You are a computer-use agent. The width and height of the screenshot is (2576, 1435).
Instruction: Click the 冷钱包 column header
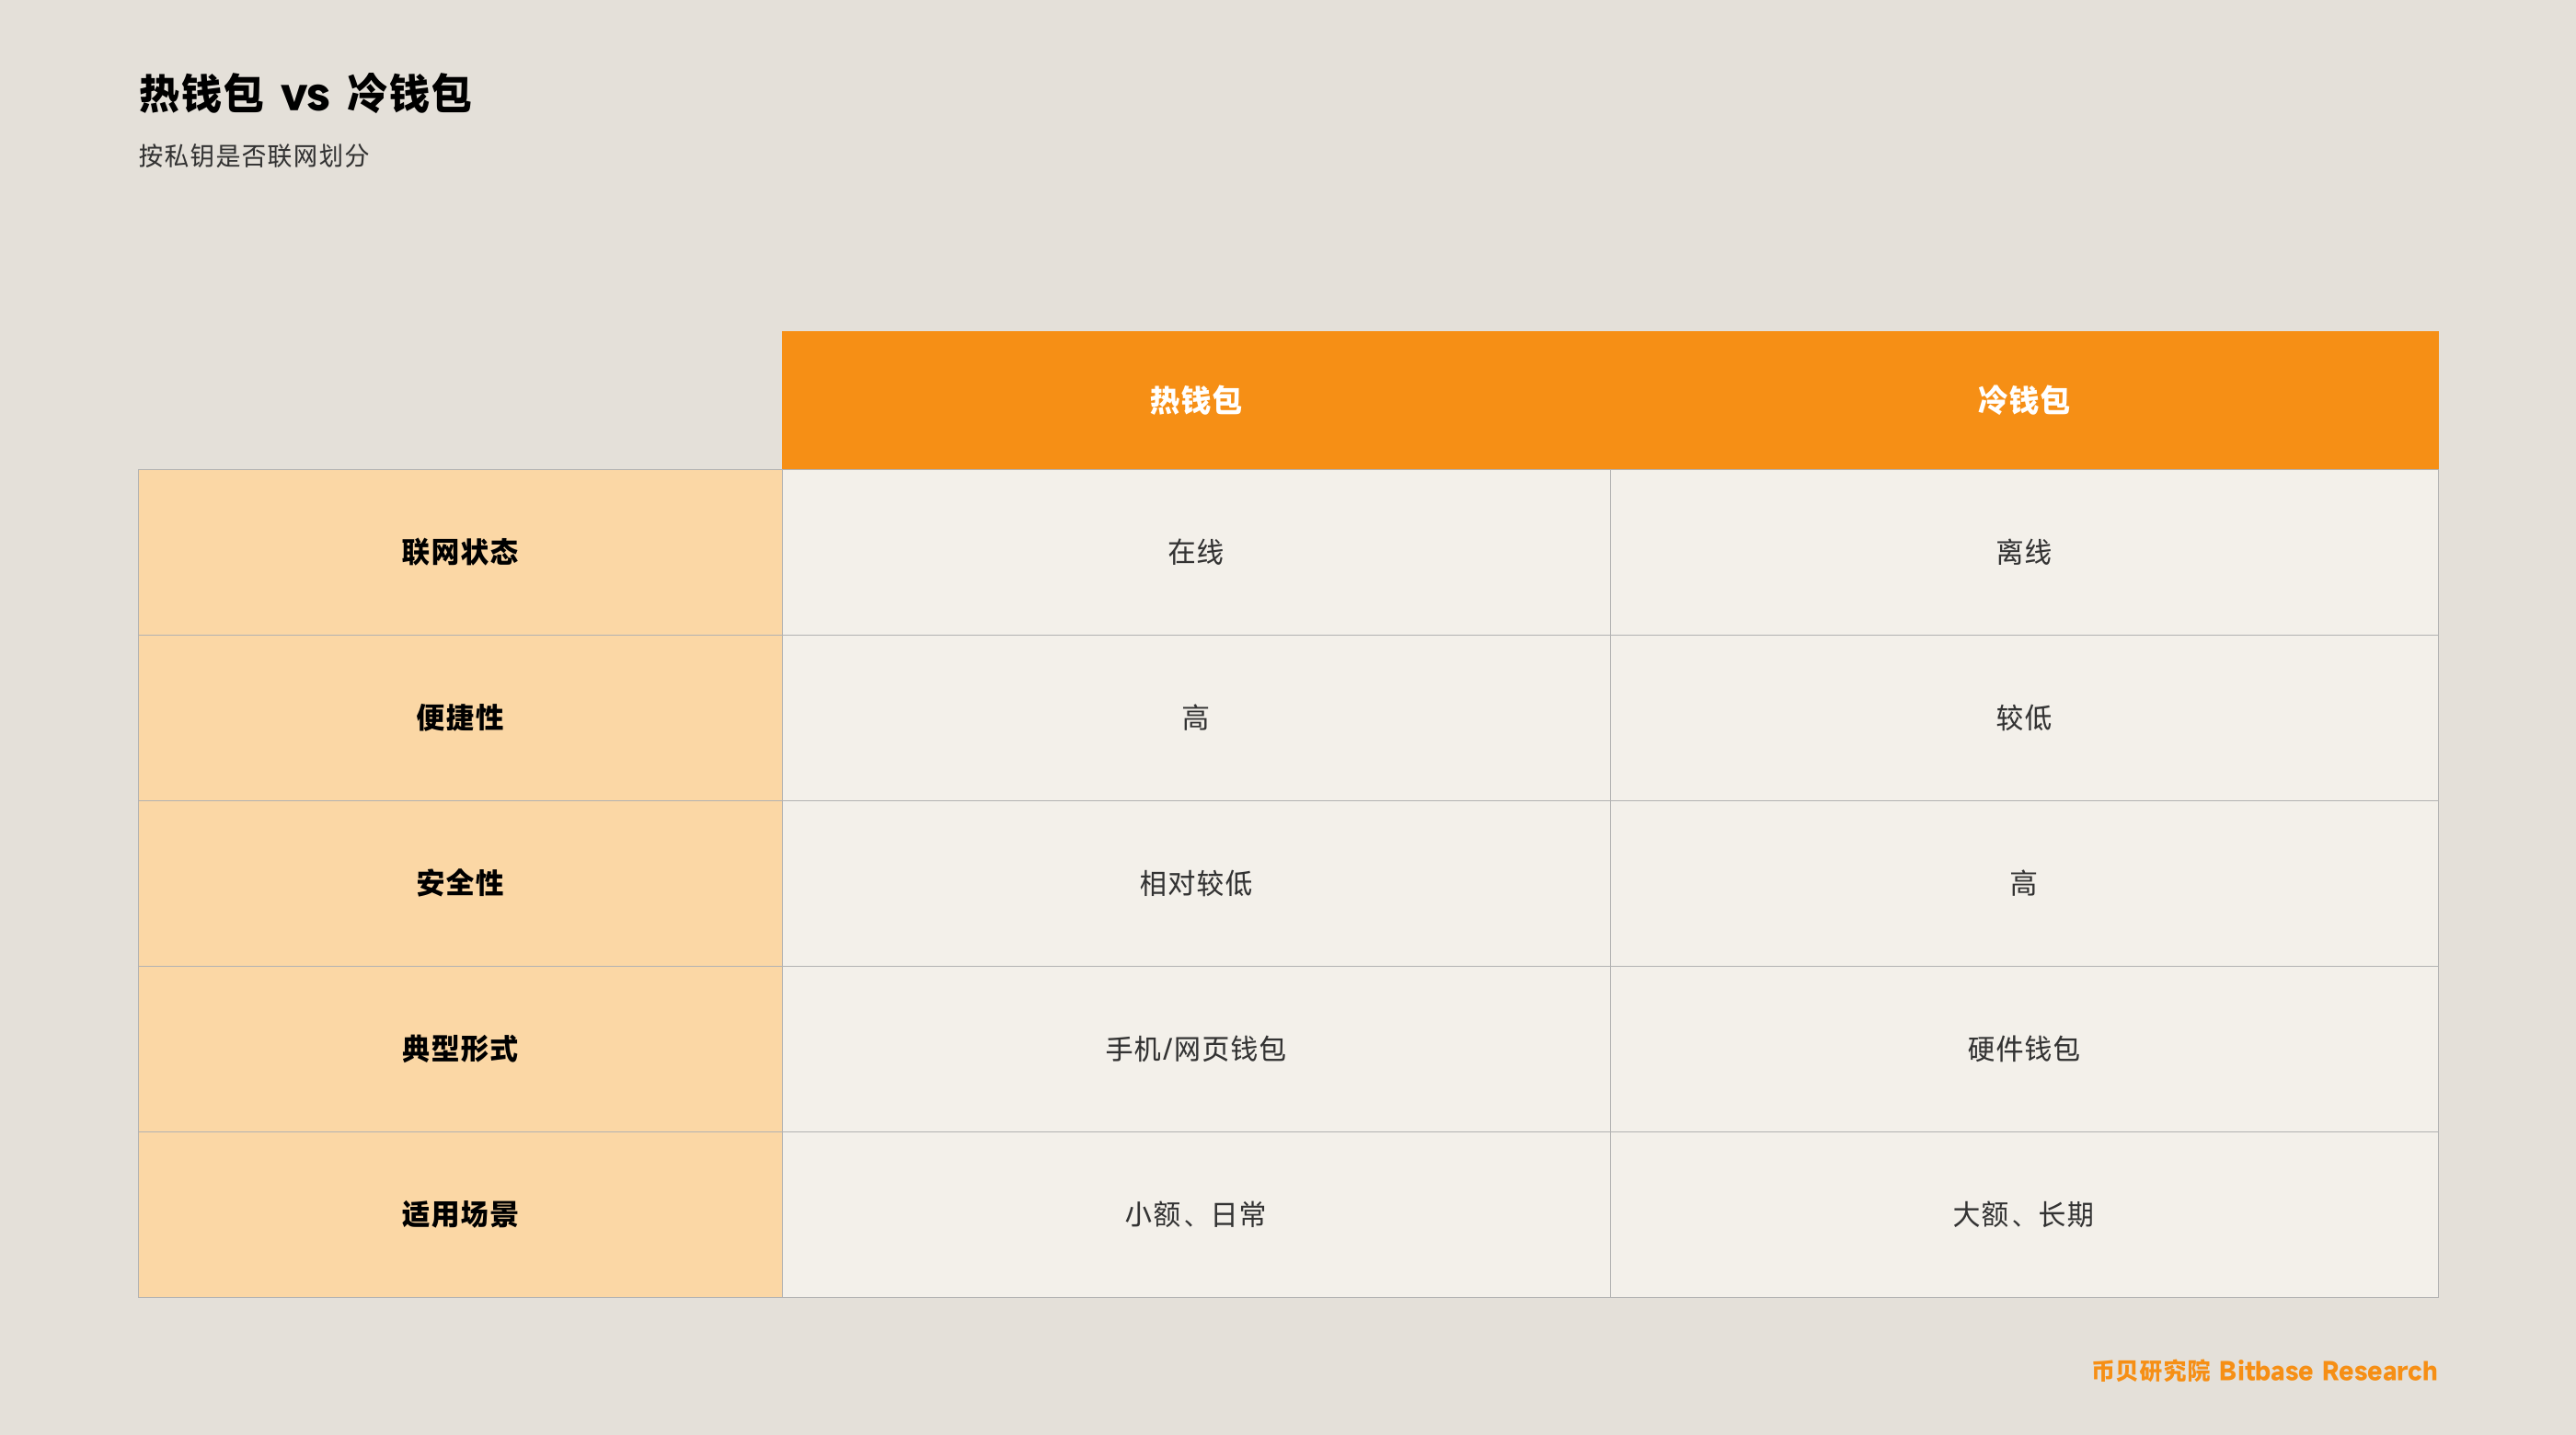[x=2023, y=400]
